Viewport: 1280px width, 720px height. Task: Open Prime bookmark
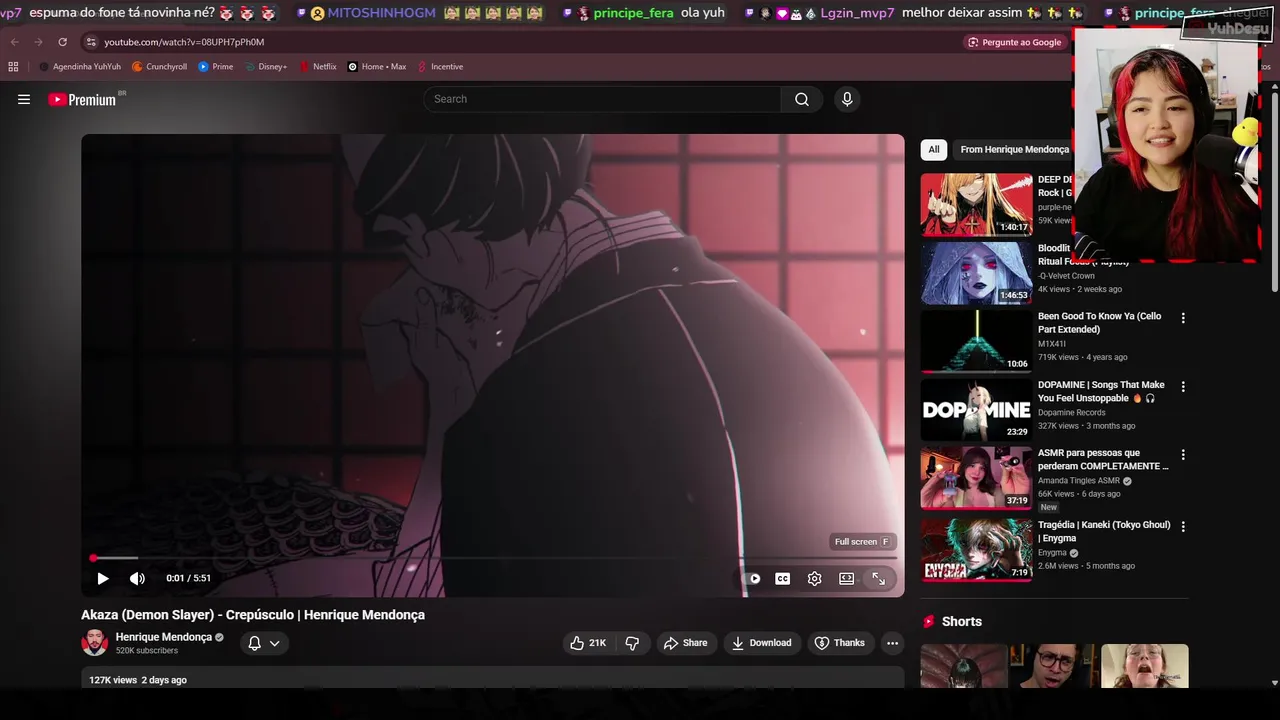[216, 67]
